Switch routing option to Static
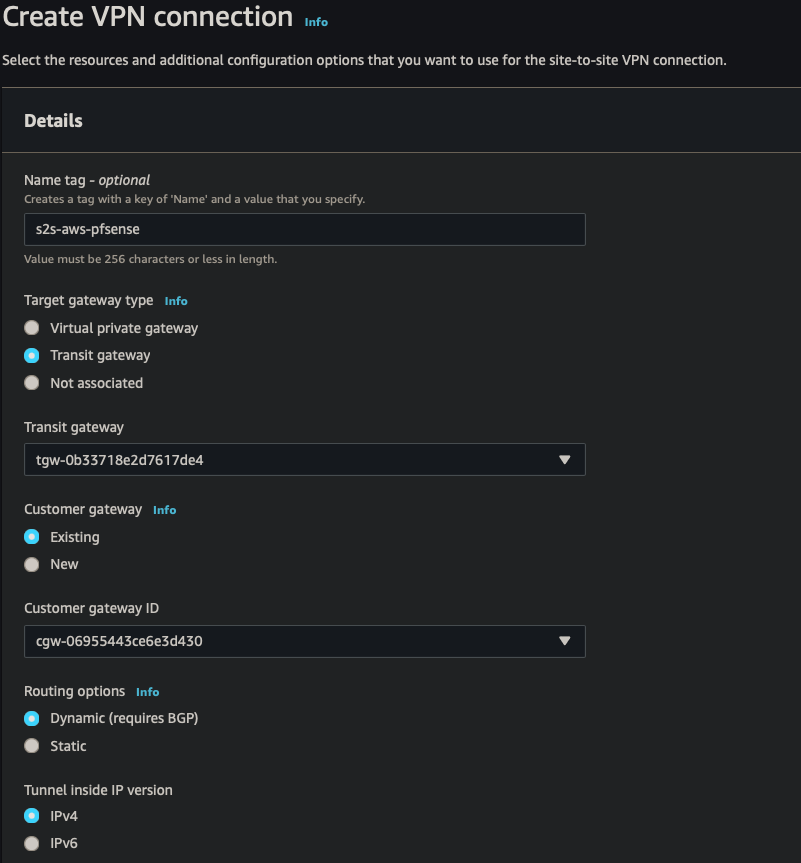Image resolution: width=801 pixels, height=863 pixels. pyautogui.click(x=31, y=745)
